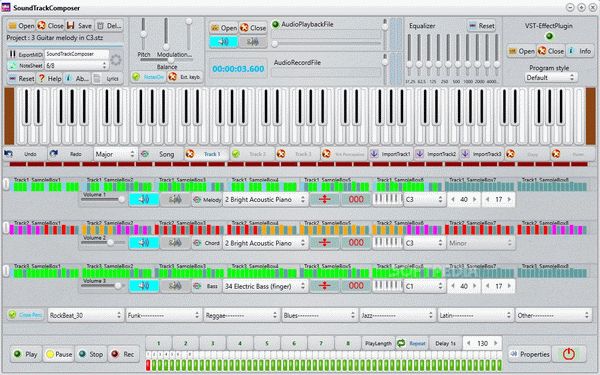600x375 pixels.
Task: Select Track 3 toggle button
Action: coord(298,154)
